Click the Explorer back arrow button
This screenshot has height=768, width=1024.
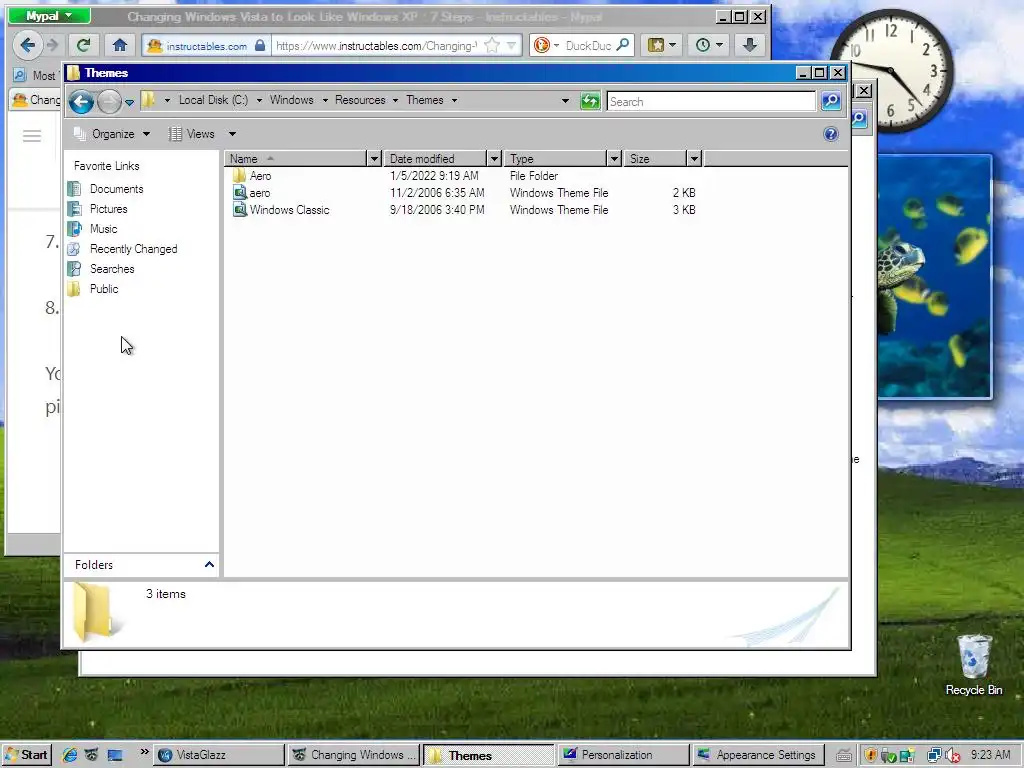tap(82, 101)
